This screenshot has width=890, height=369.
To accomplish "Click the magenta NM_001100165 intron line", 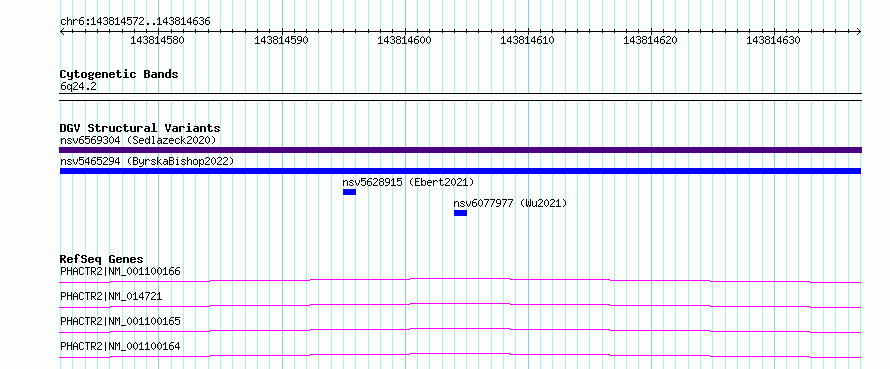I will tap(460, 330).
